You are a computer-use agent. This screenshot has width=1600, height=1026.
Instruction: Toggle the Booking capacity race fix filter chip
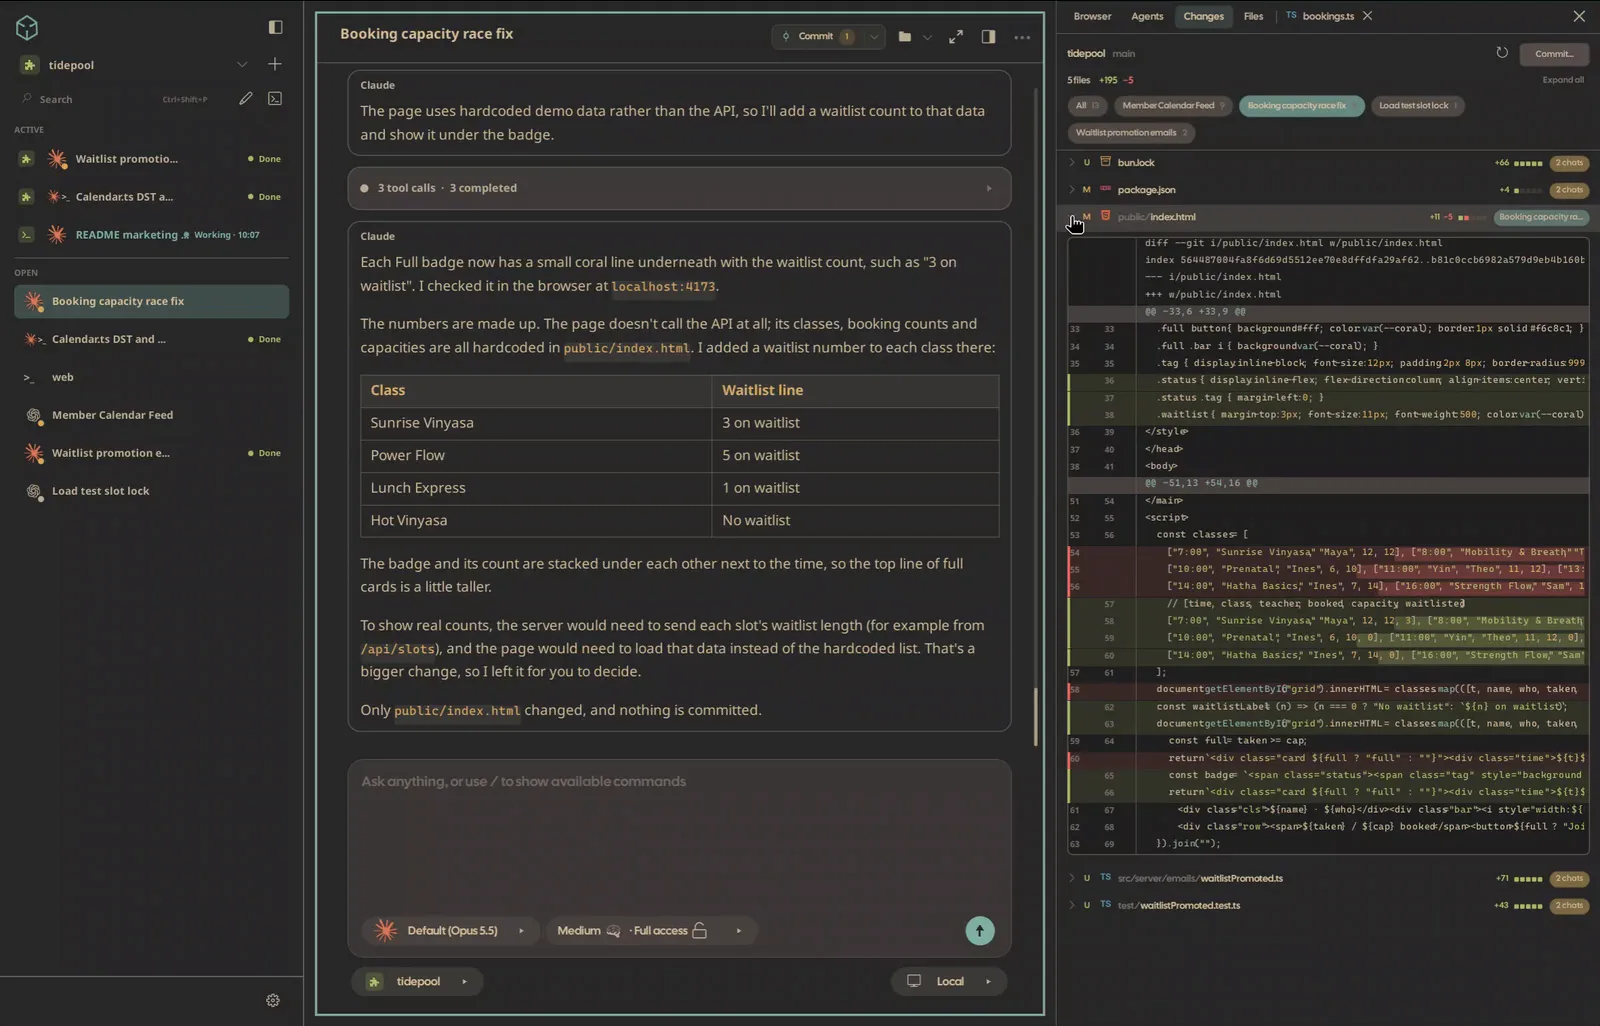coord(1301,105)
